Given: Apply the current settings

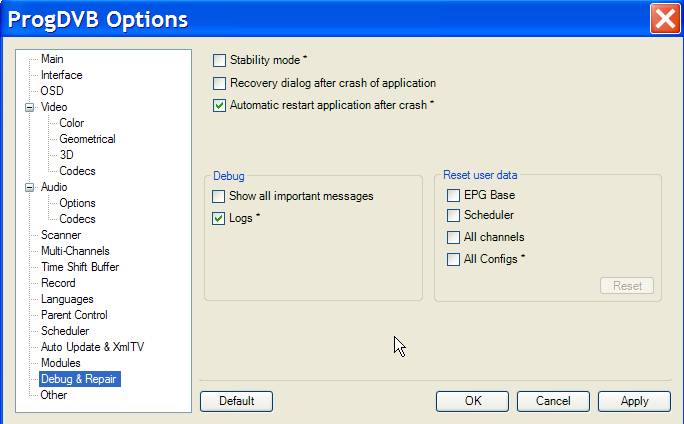Looking at the screenshot, I should click(x=634, y=401).
